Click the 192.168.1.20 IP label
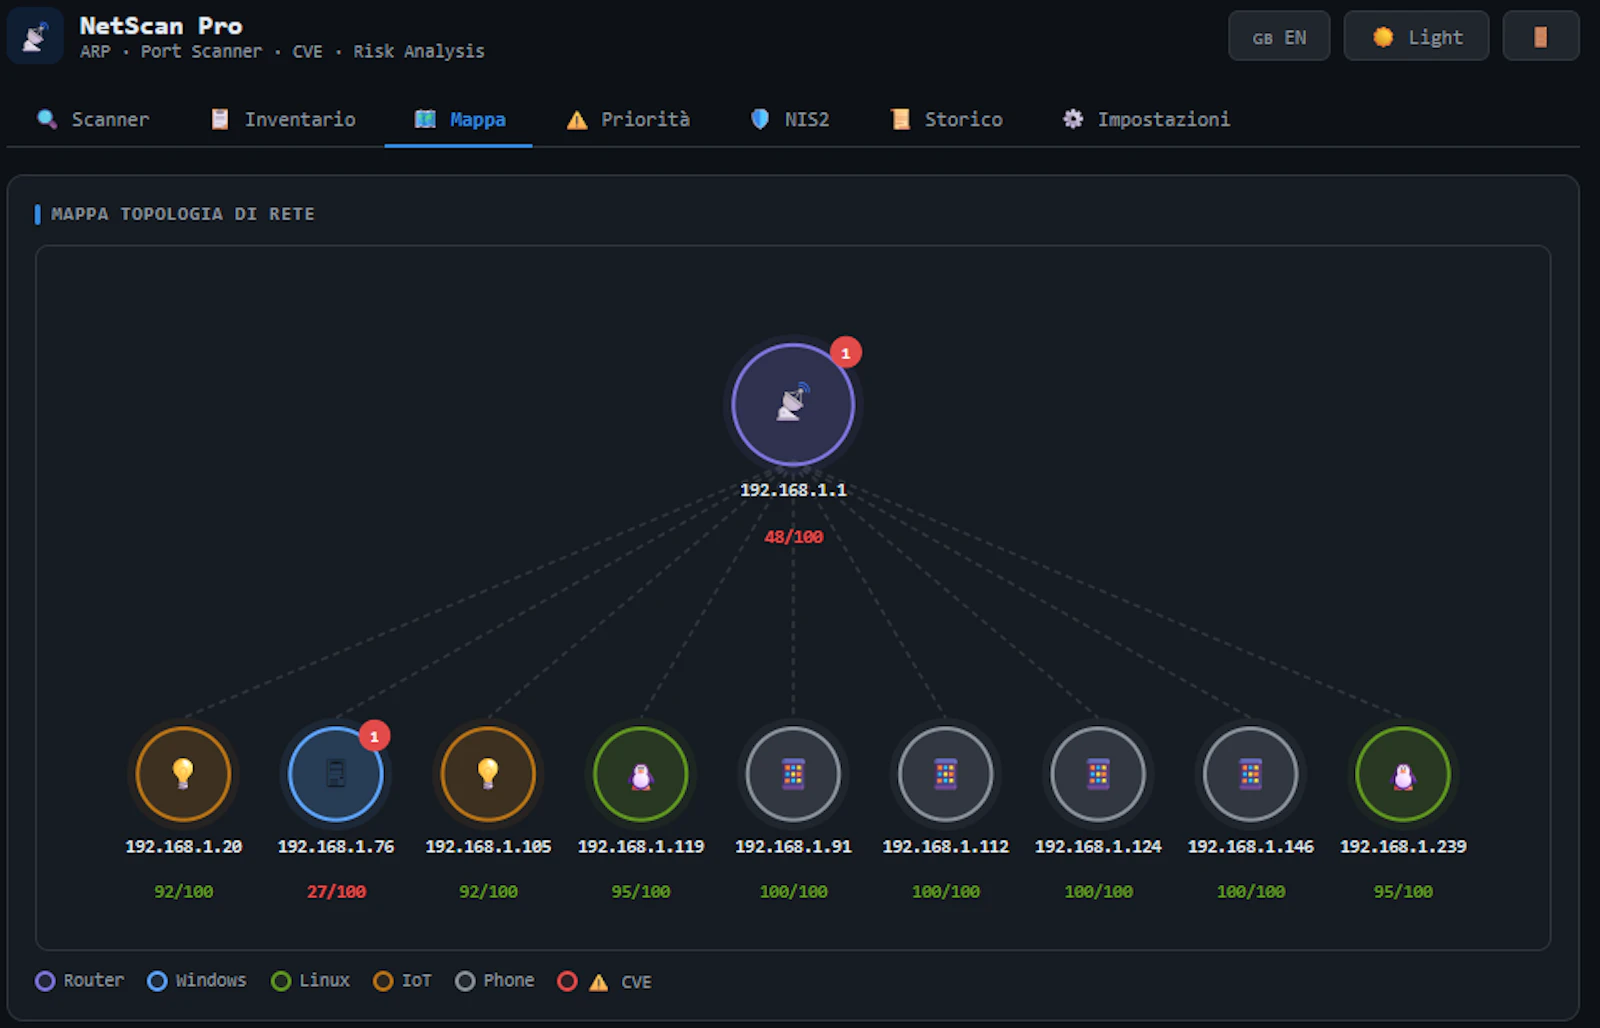1600x1028 pixels. tap(183, 846)
